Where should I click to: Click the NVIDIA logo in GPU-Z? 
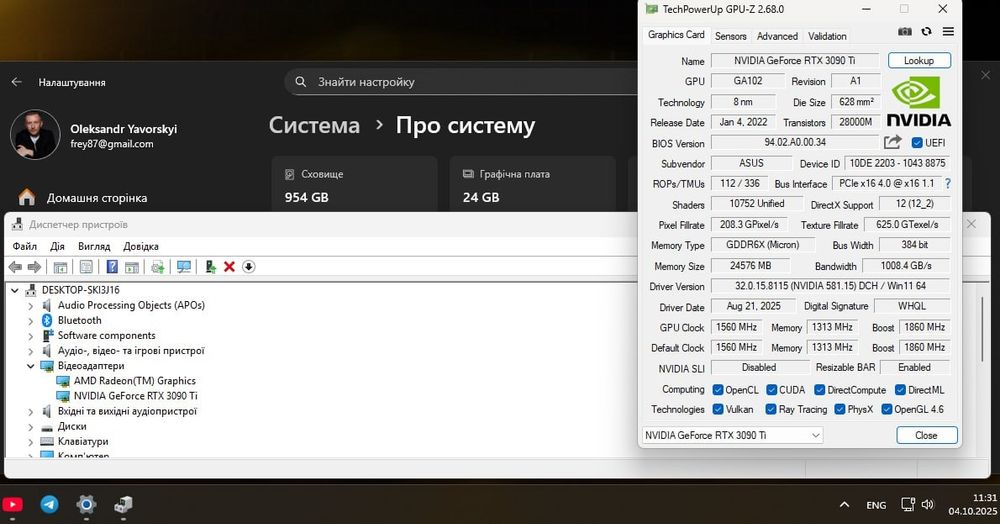[x=918, y=101]
